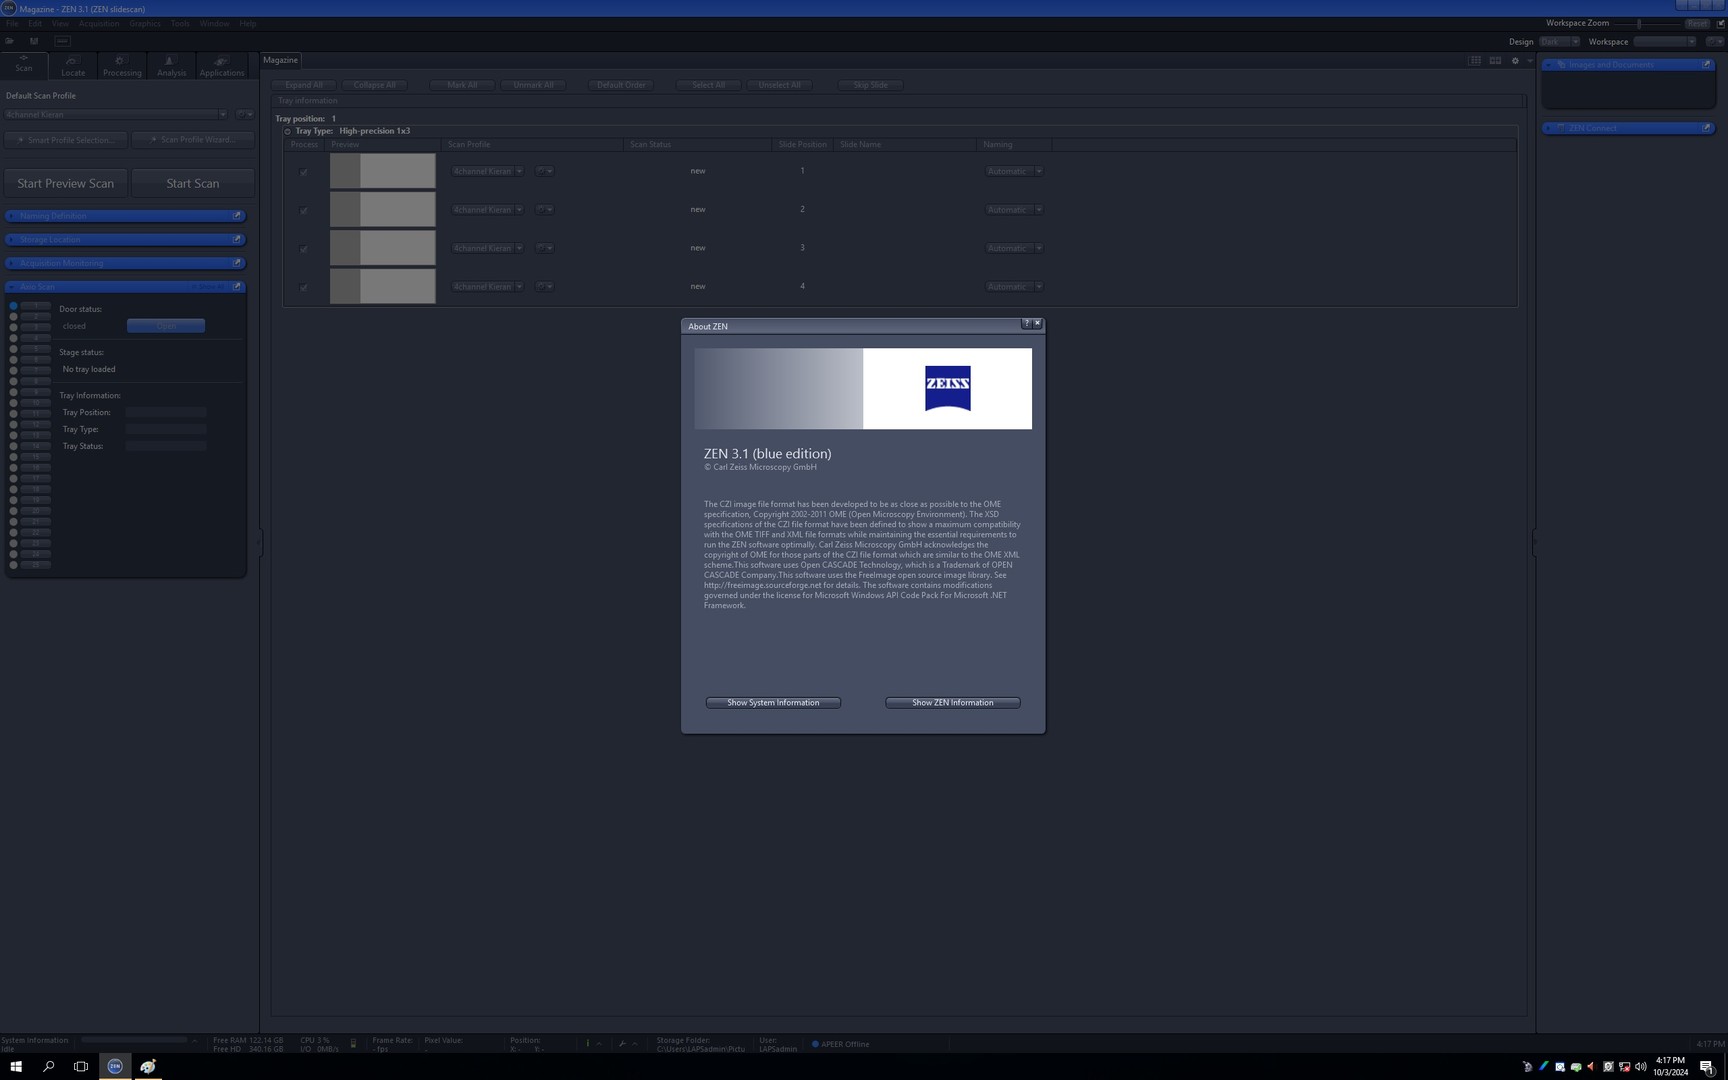Open Windows Task View from taskbar
This screenshot has height=1080, width=1728.
(81, 1066)
